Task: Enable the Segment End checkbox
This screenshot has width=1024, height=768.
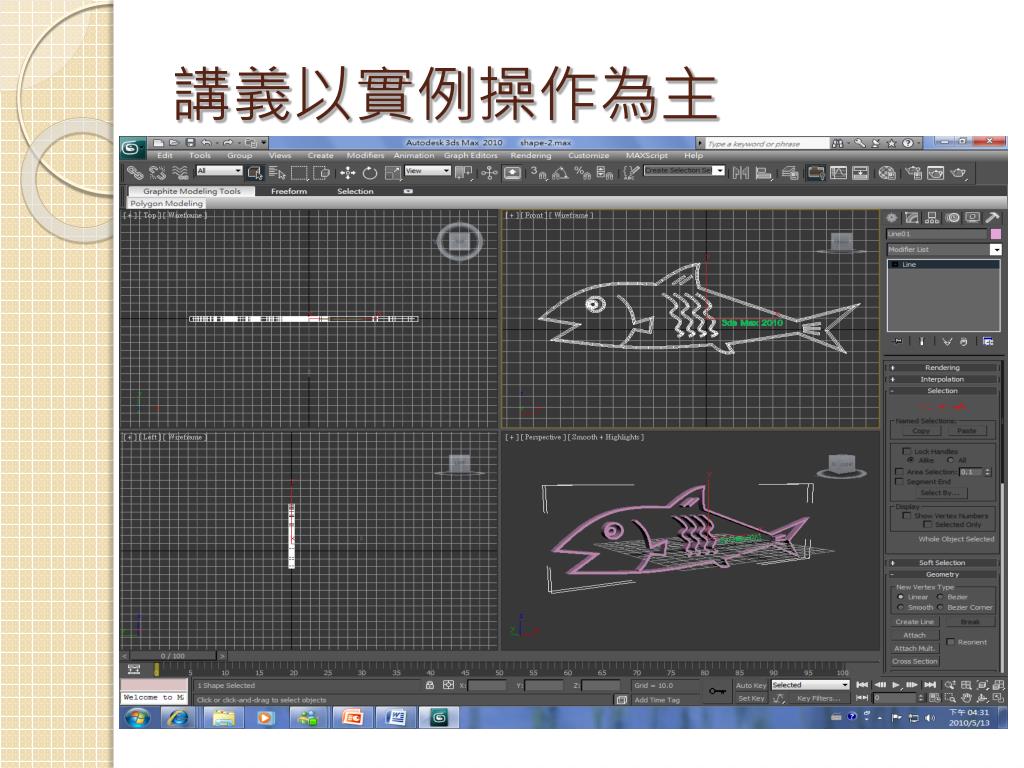Action: coord(899,481)
